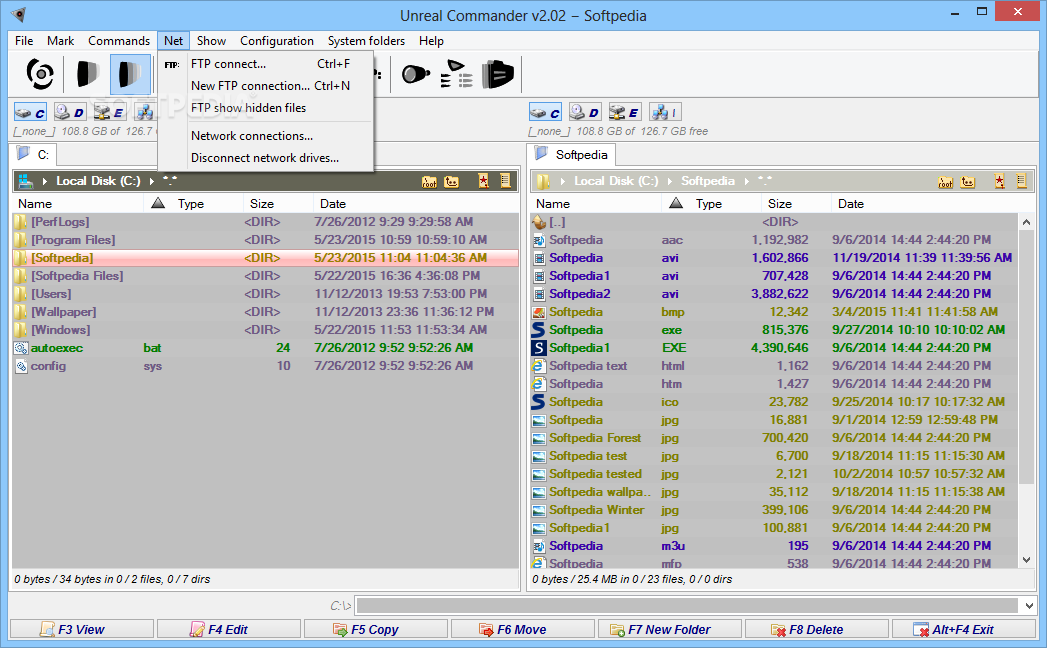The height and width of the screenshot is (648, 1047).
Task: Click right panel scrollbar down arrow
Action: 1026,560
